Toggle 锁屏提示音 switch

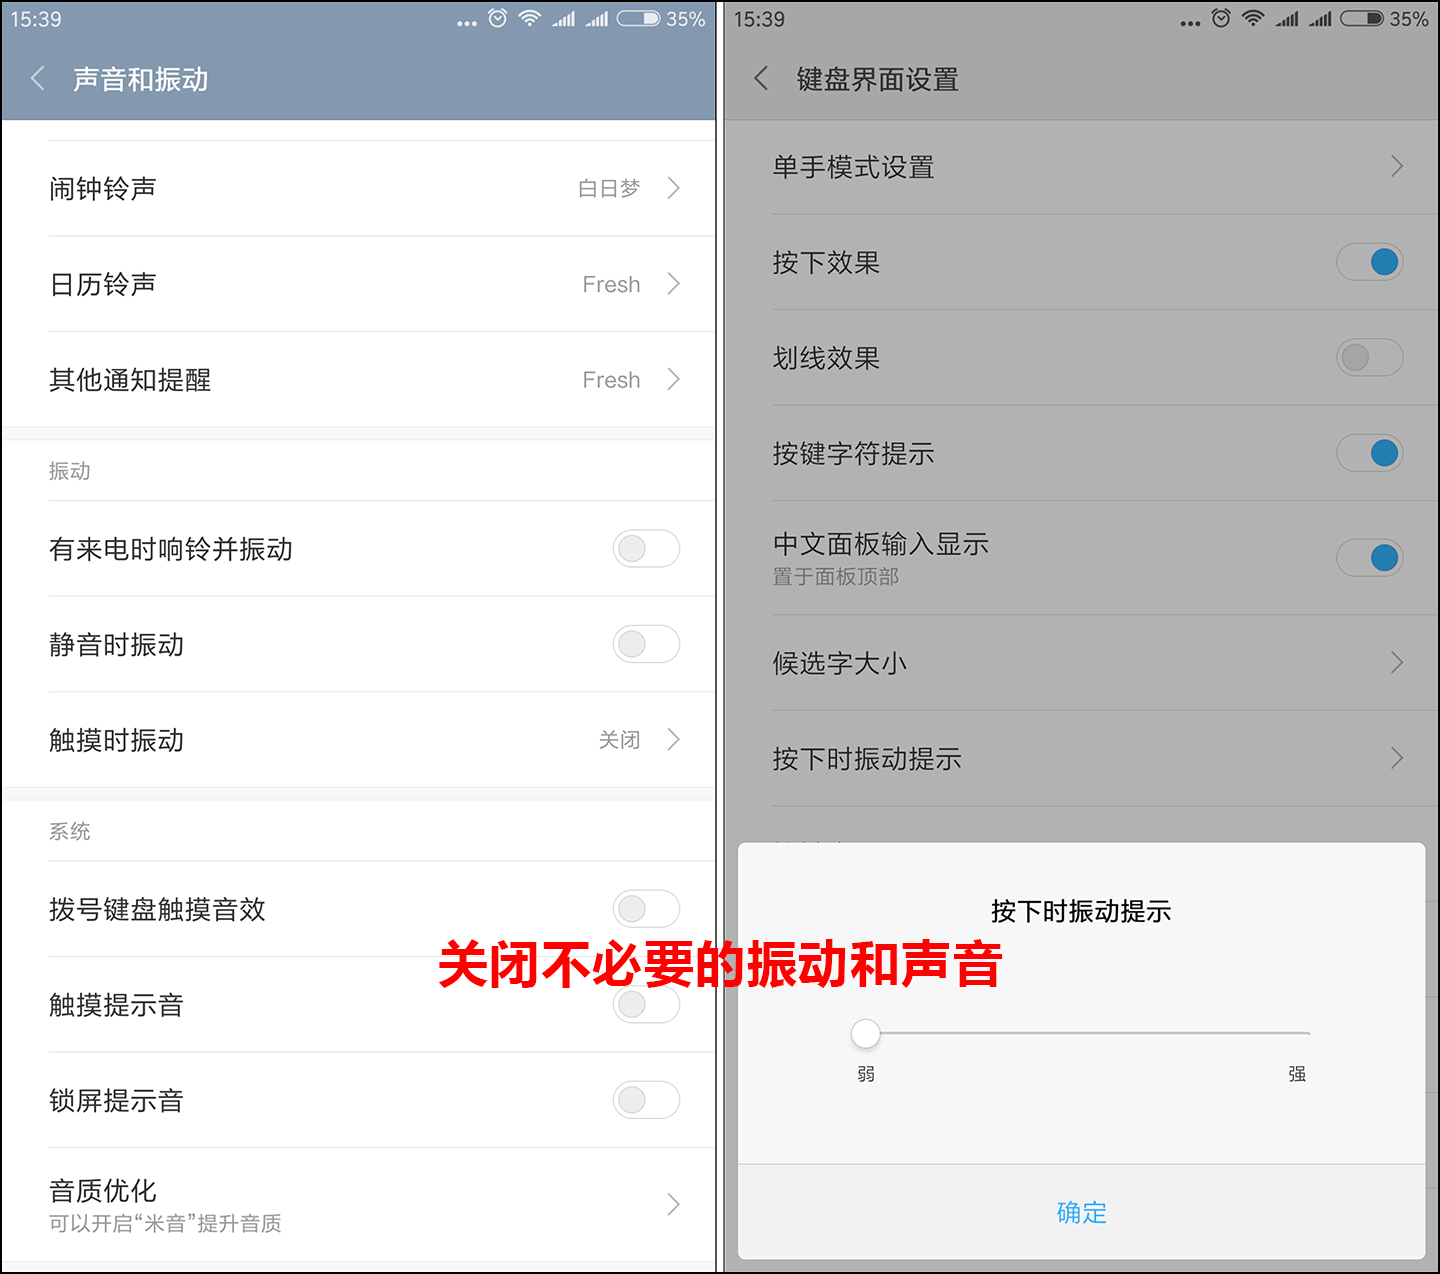(x=645, y=1100)
